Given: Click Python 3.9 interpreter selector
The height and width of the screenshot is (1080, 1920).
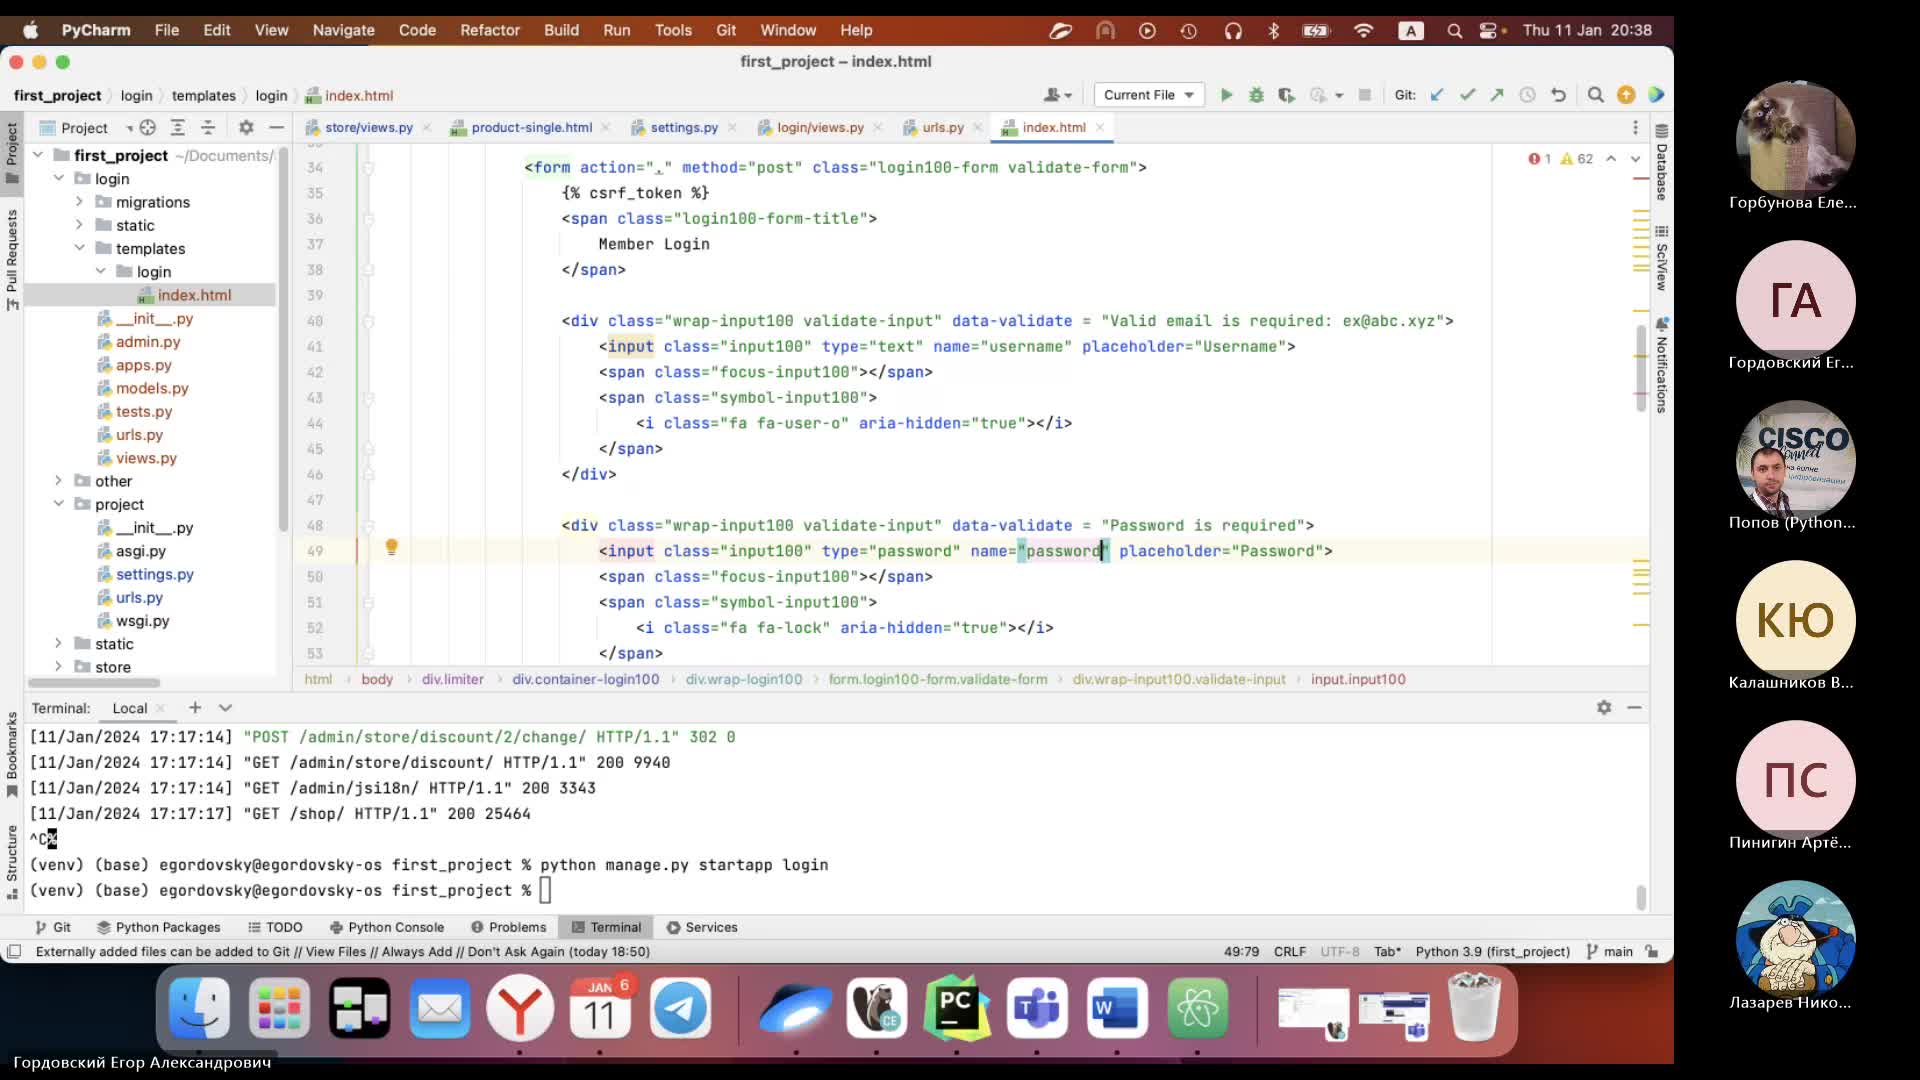Looking at the screenshot, I should pos(1492,952).
